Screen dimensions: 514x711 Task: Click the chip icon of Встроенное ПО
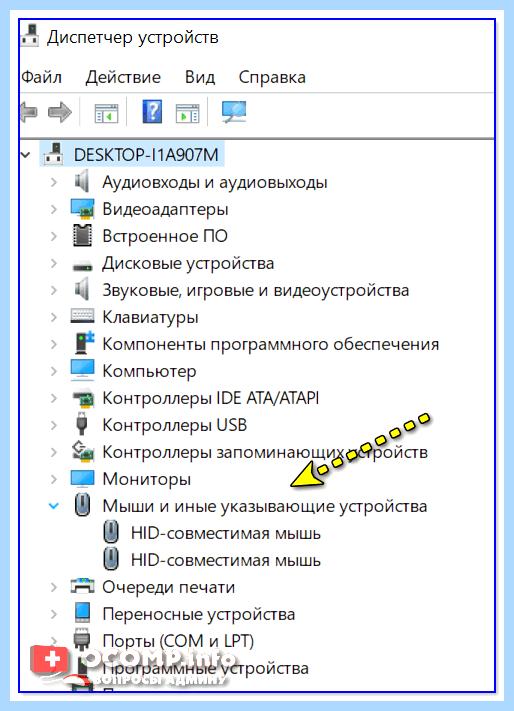click(x=82, y=236)
